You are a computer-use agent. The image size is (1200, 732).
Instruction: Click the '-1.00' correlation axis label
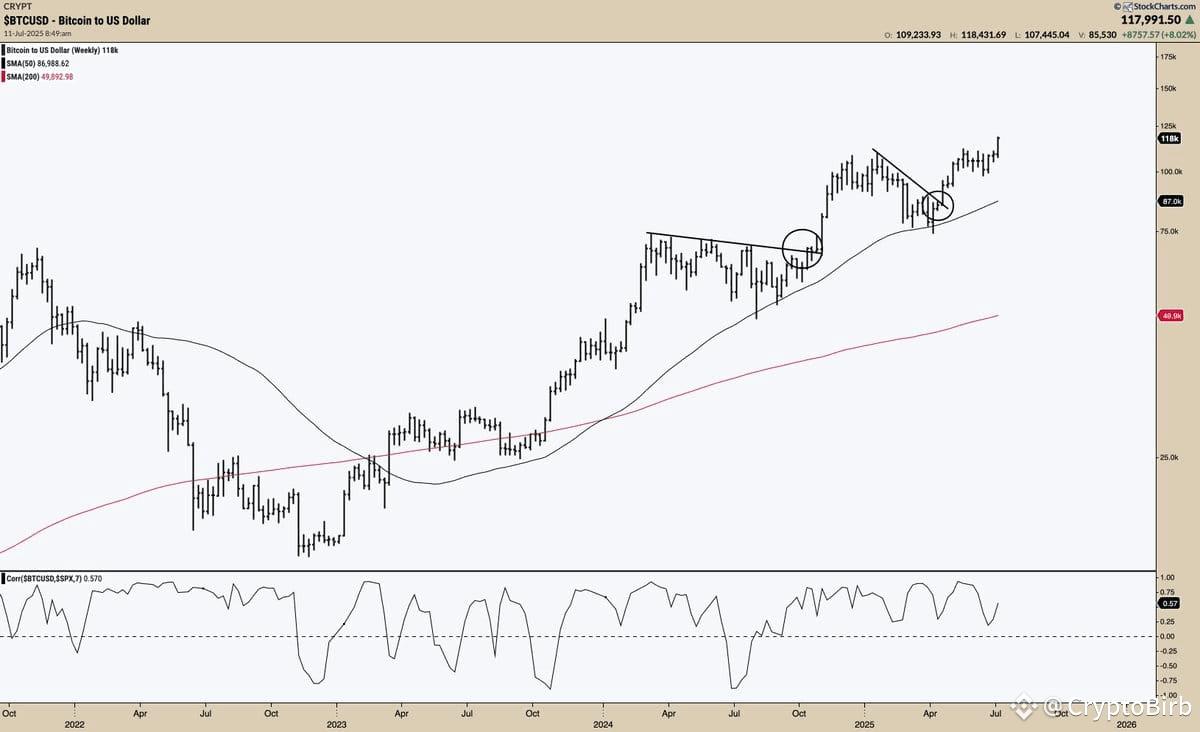click(x=1167, y=694)
